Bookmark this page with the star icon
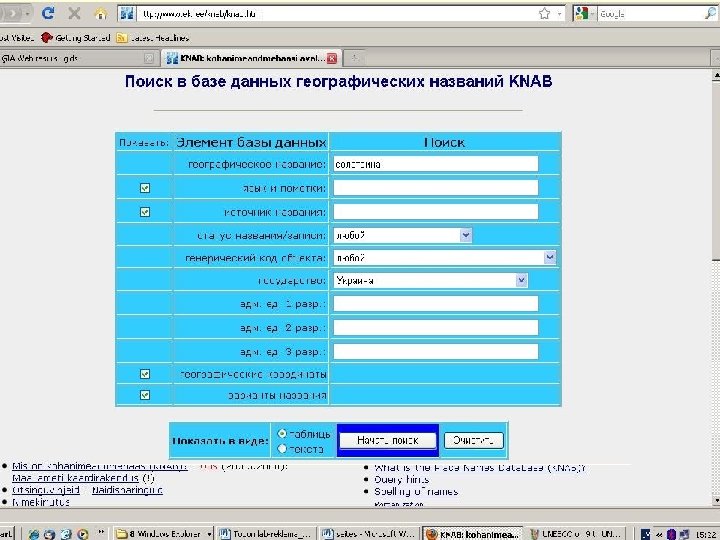Screen dimensions: 720x540 [544, 14]
